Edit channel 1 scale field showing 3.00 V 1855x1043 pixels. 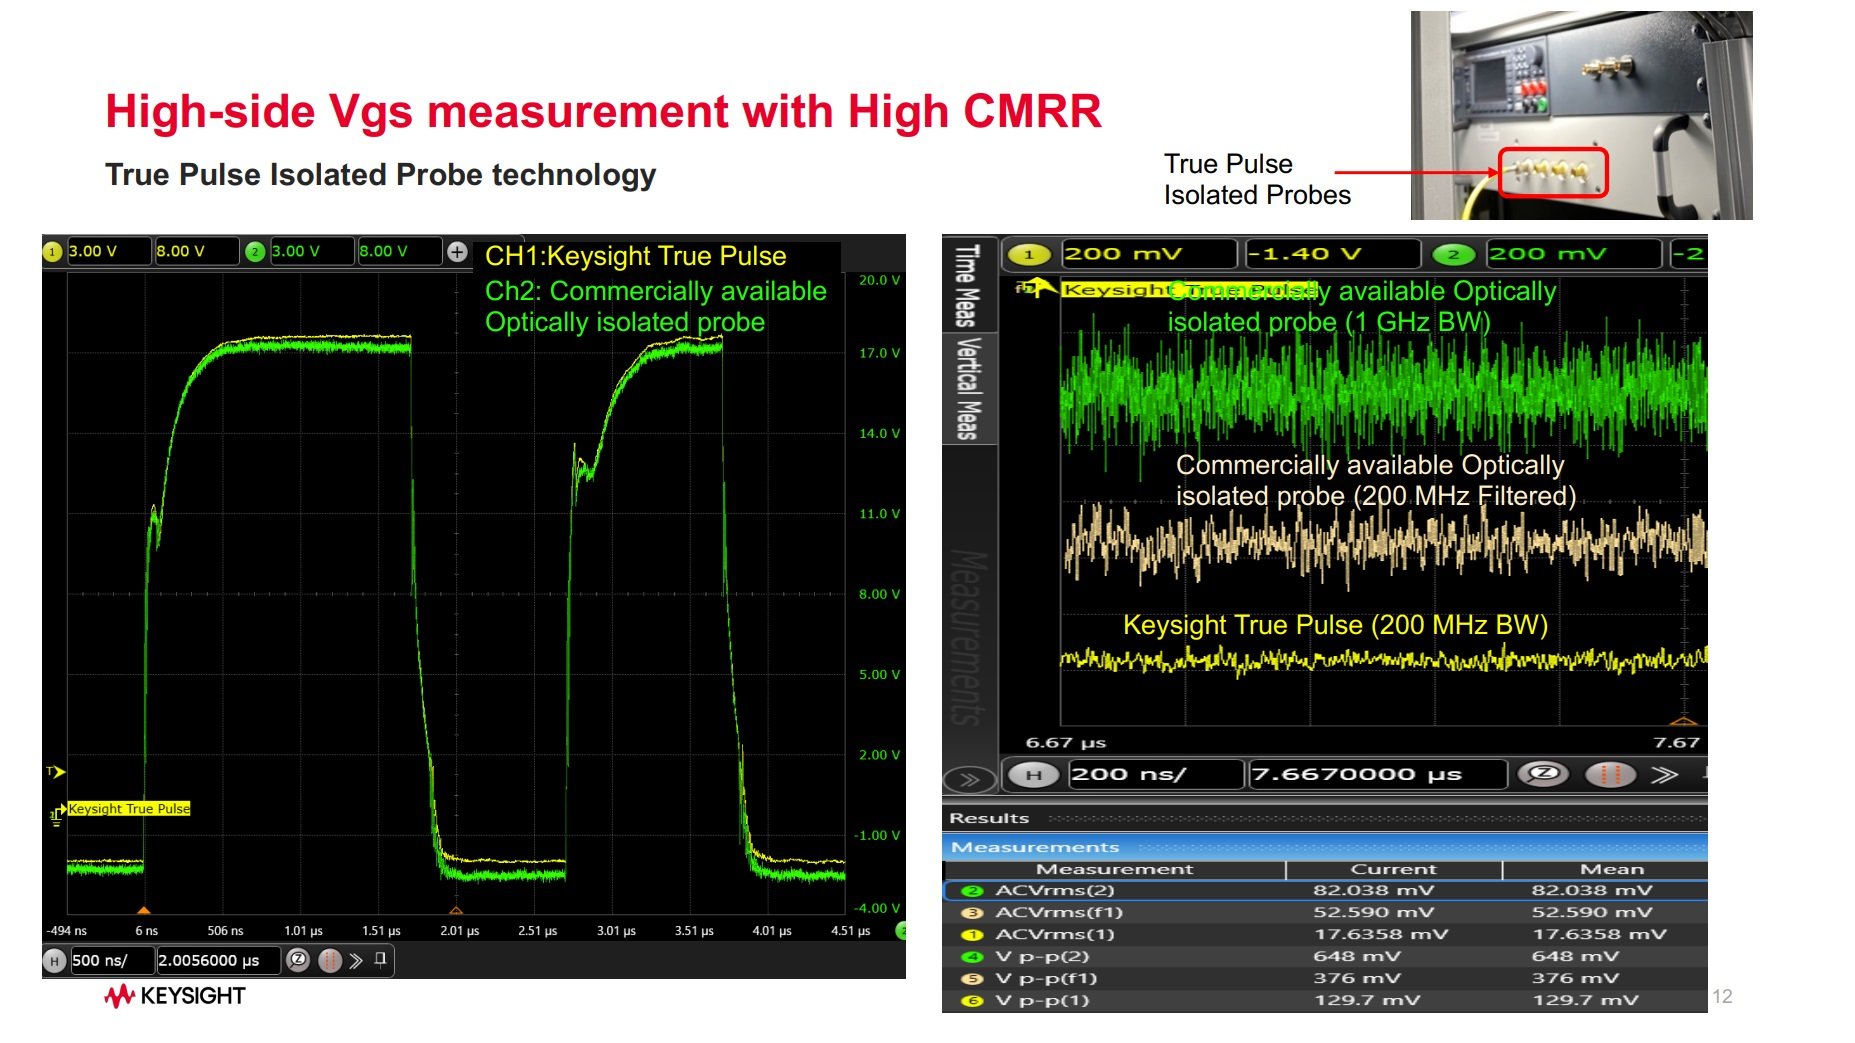[109, 251]
